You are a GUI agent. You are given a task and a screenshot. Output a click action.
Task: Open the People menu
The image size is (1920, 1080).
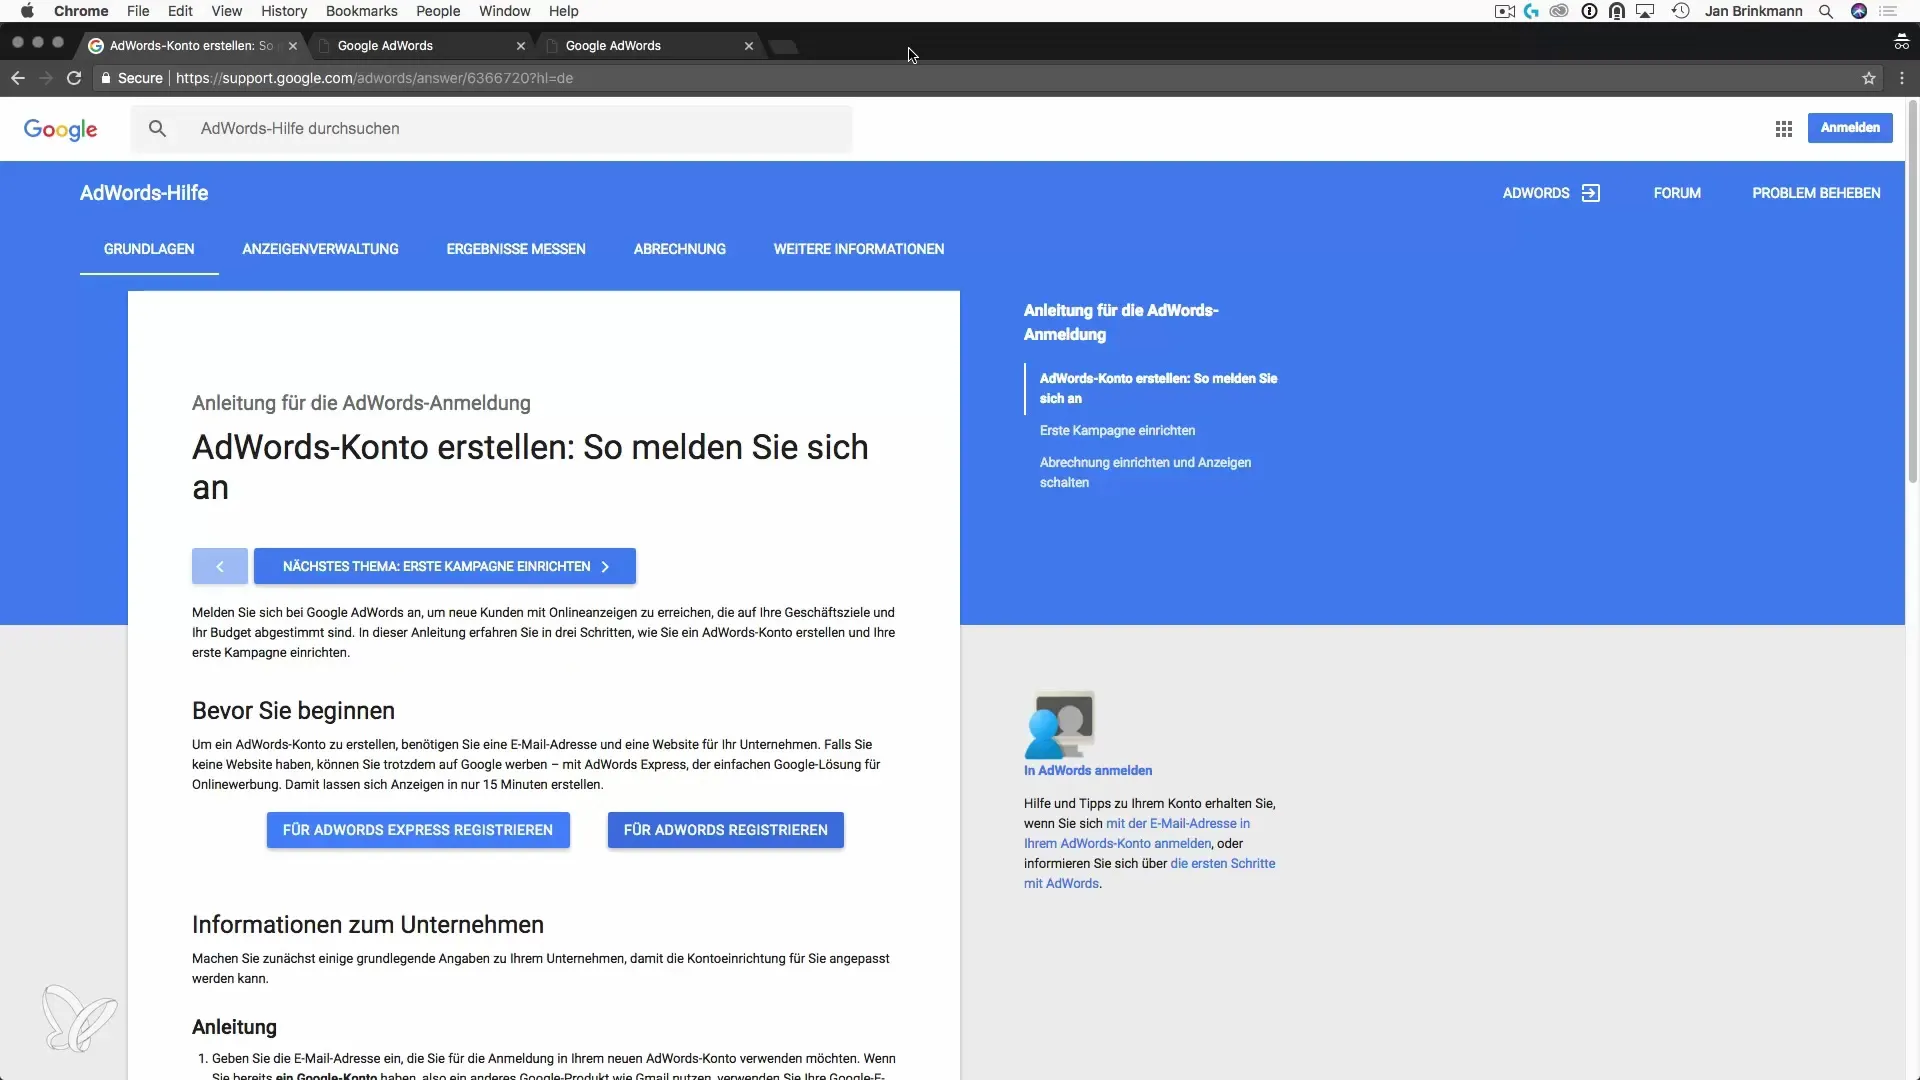click(x=438, y=11)
